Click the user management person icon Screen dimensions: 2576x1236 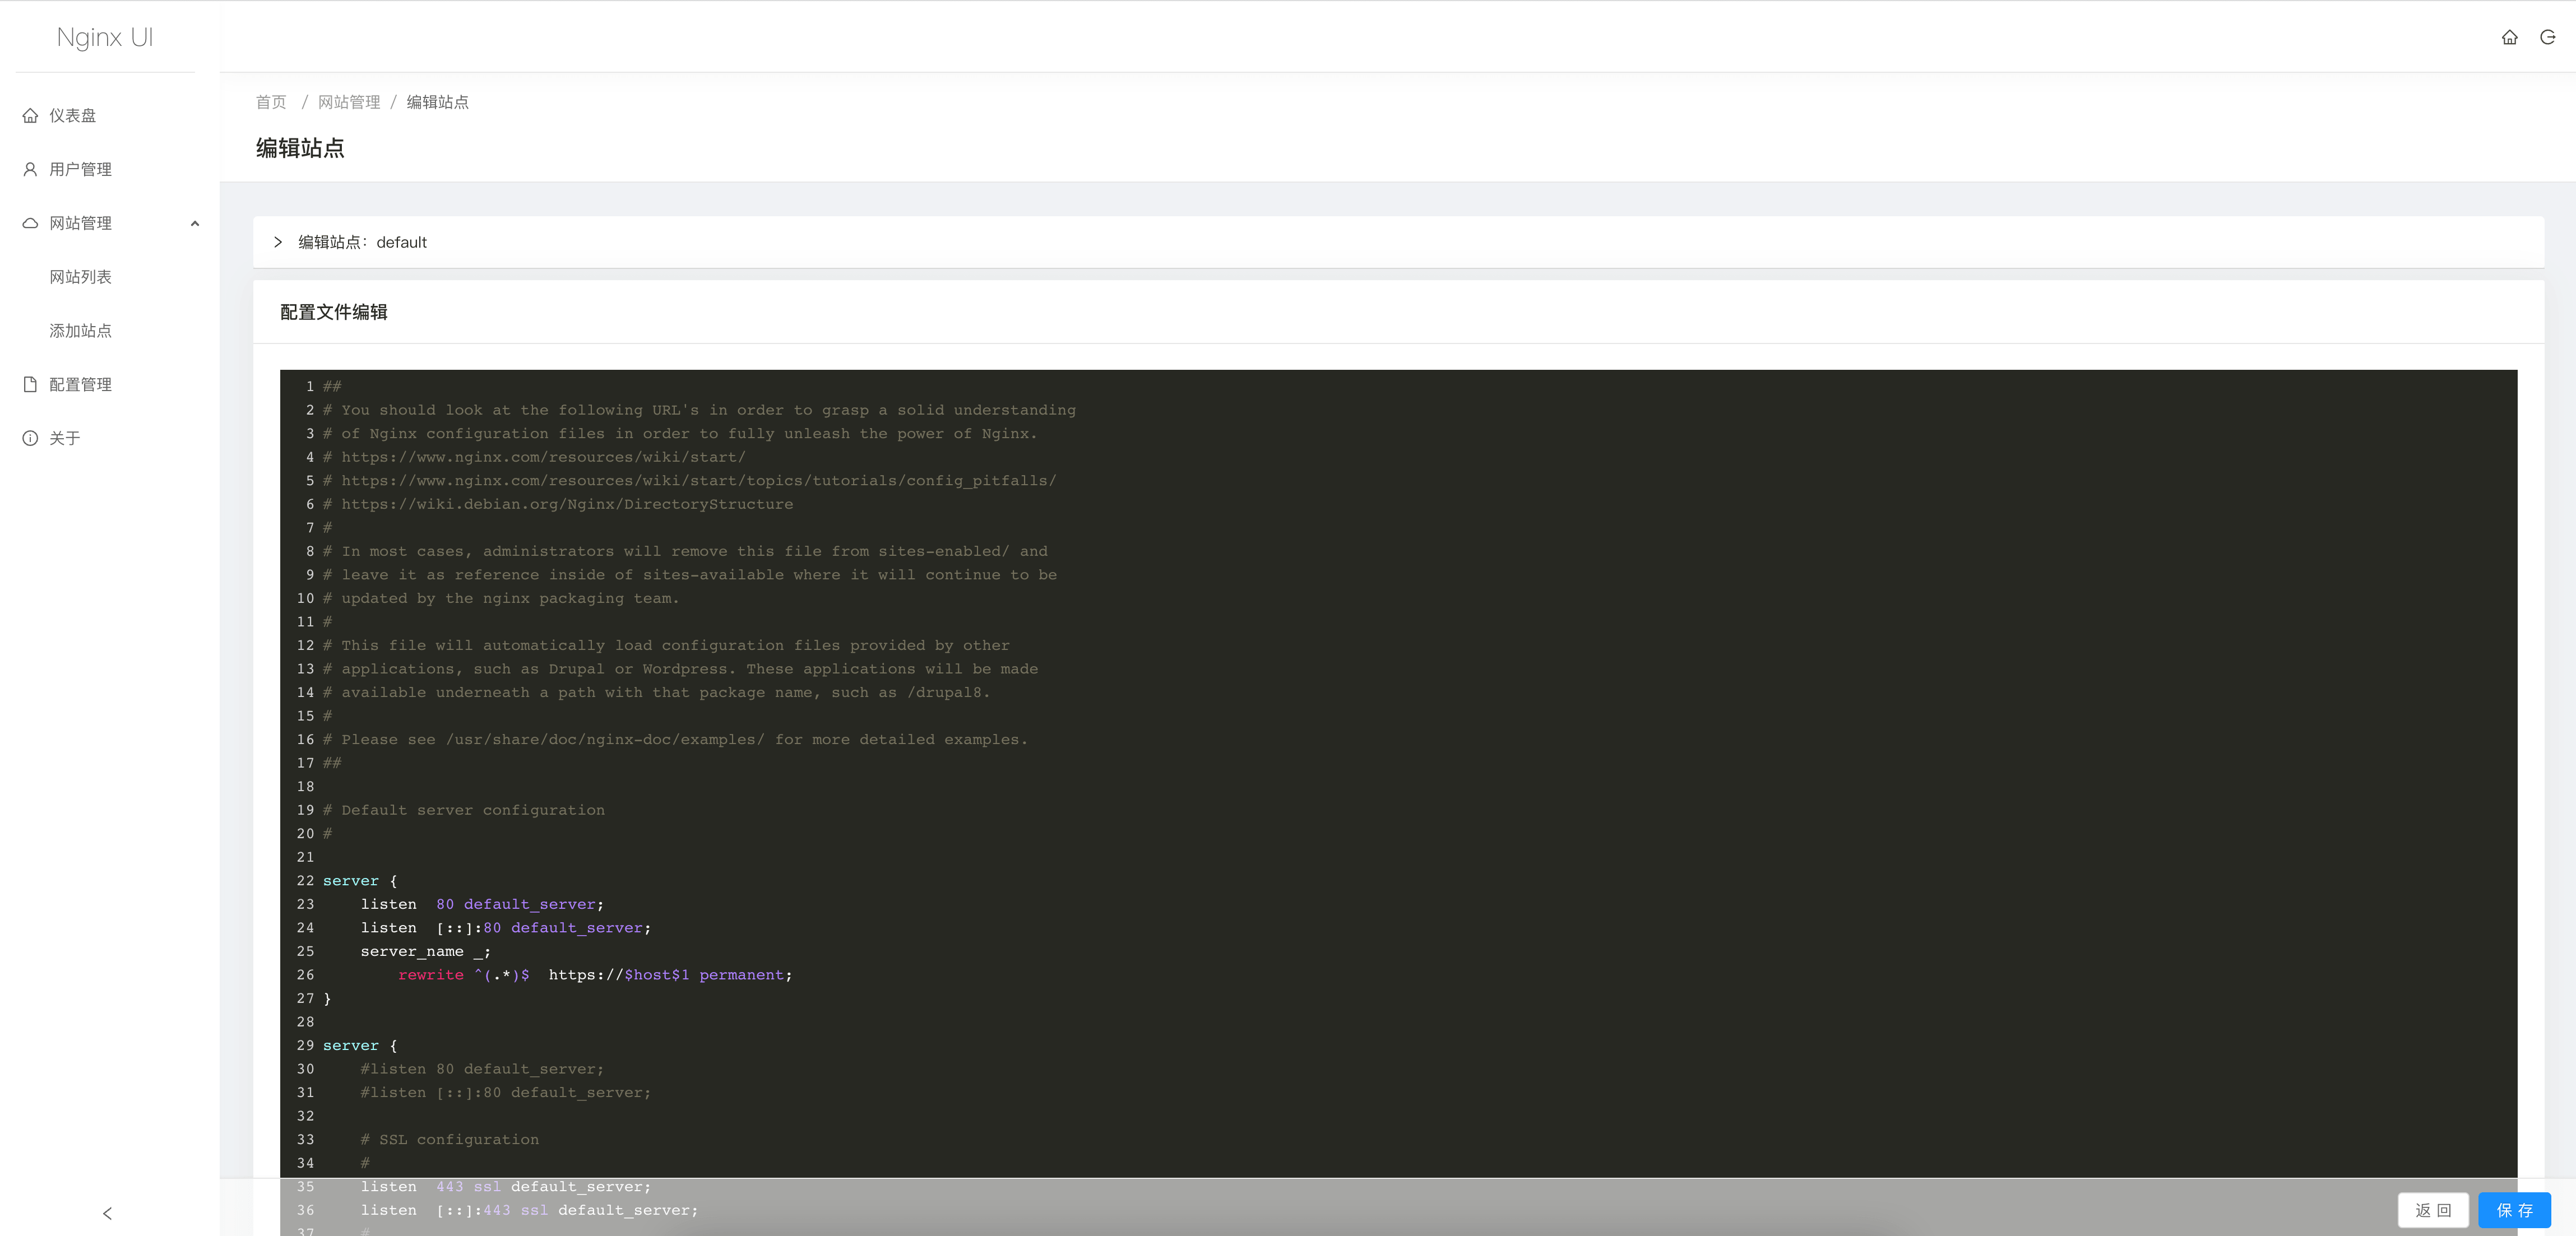click(x=30, y=170)
